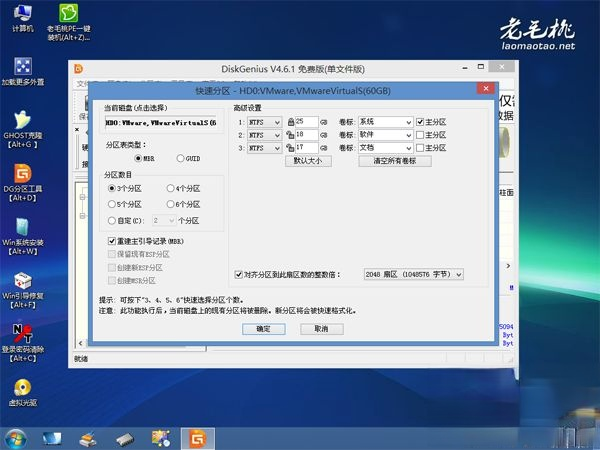
Task: Launch DG分区工具 desktop icon
Action: click(23, 183)
